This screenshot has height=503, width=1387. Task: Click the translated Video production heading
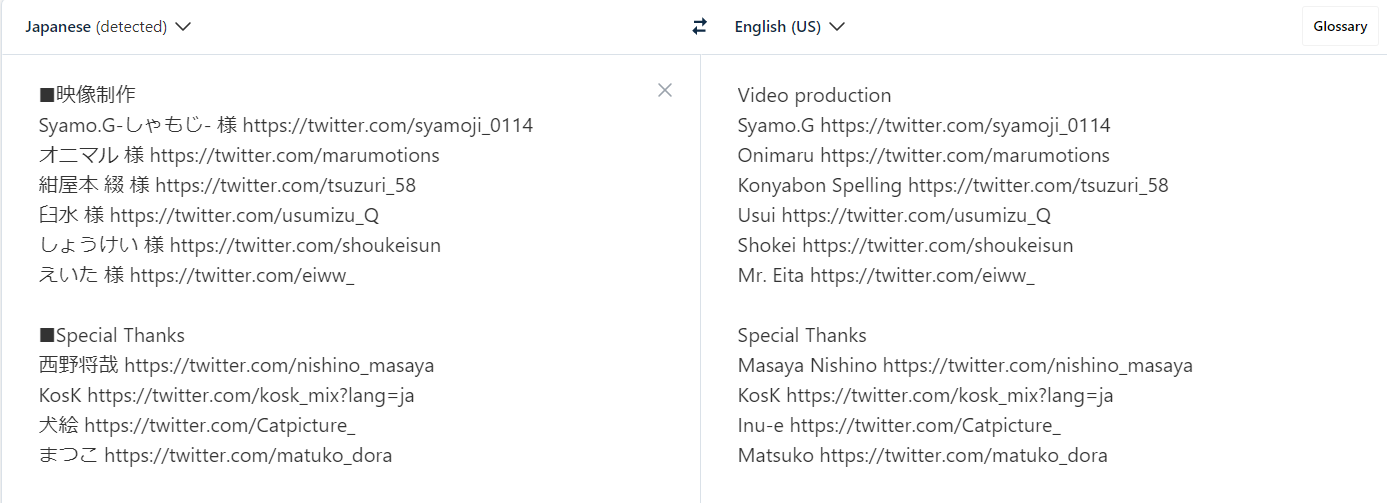pyautogui.click(x=815, y=96)
